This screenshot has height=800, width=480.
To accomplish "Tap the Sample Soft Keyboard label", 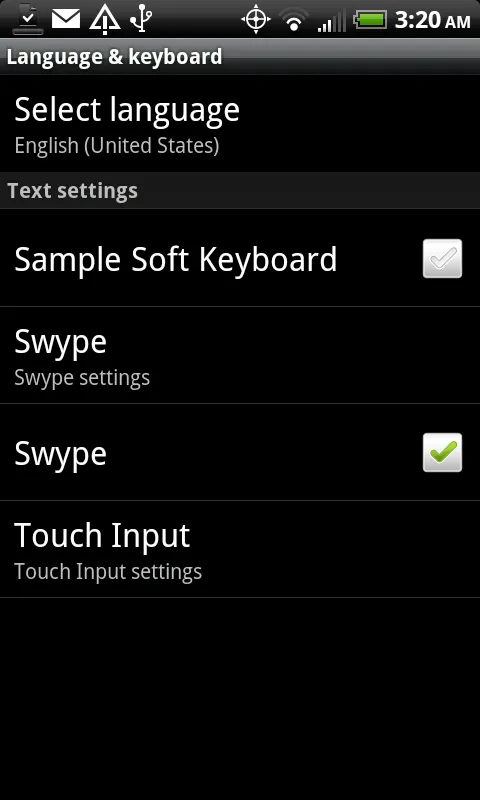I will pyautogui.click(x=175, y=259).
